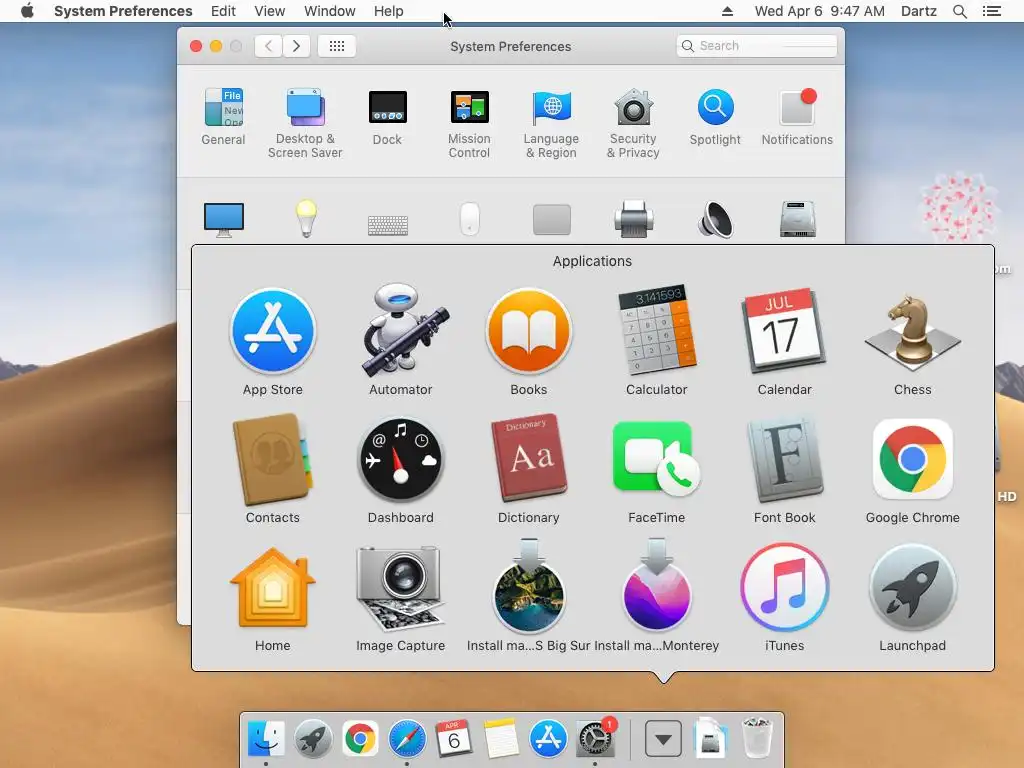Open the Displays monitor icon in System Preferences

point(223,219)
